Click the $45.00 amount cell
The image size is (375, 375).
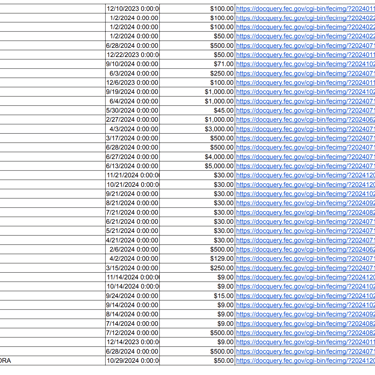click(197, 110)
